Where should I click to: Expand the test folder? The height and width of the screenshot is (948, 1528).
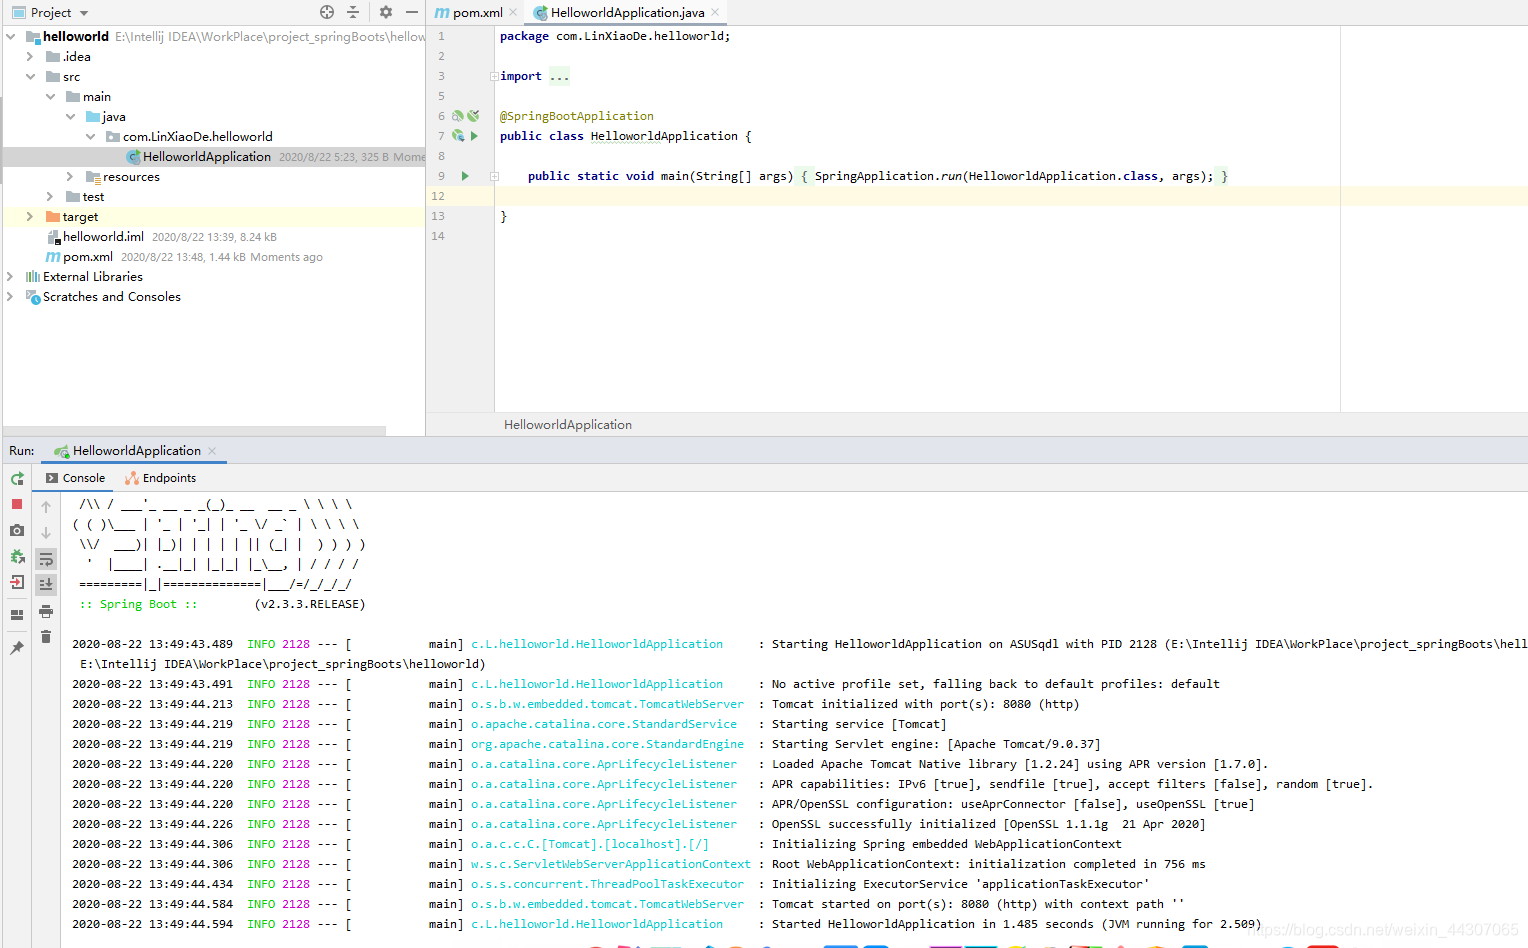tap(50, 196)
